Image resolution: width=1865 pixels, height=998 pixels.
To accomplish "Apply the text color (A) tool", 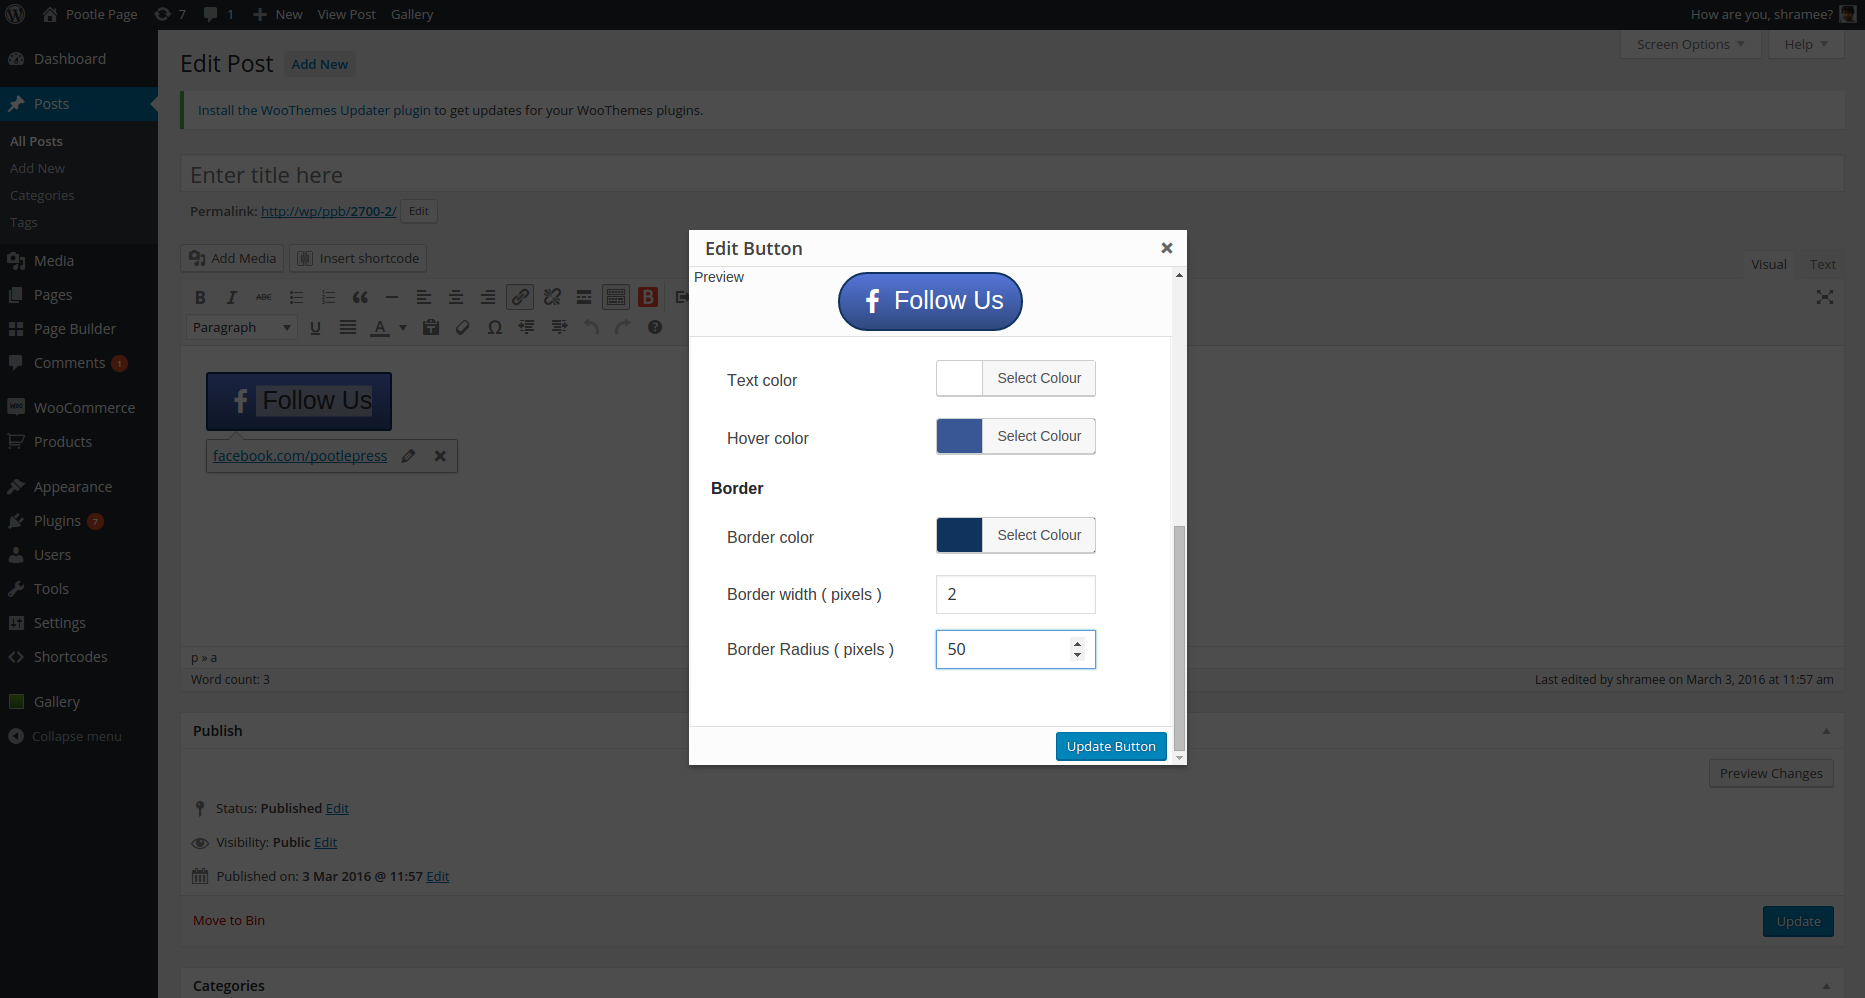I will (x=380, y=327).
